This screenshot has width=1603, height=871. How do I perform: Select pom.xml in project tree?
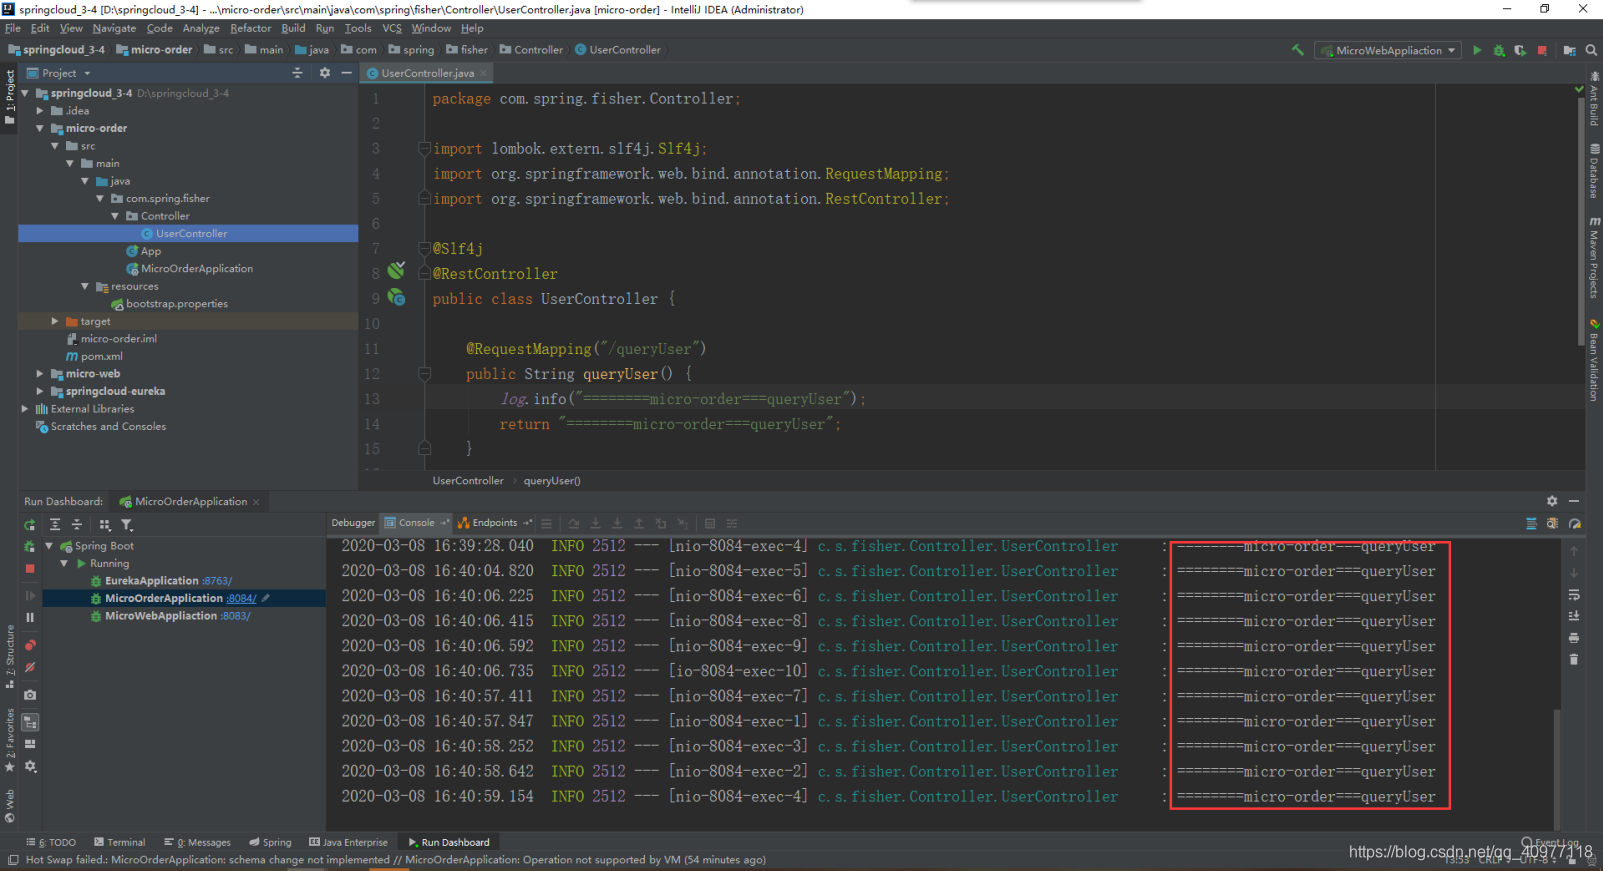(x=94, y=356)
